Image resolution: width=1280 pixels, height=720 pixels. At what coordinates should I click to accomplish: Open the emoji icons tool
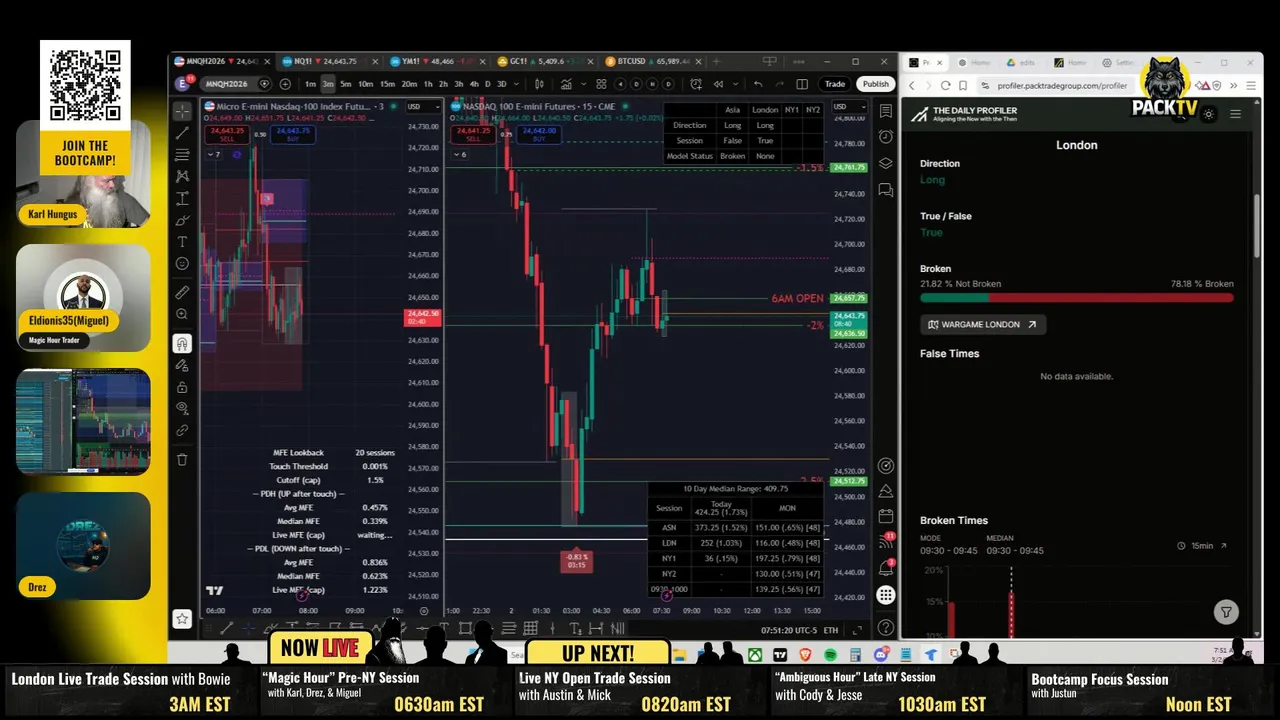(x=182, y=264)
